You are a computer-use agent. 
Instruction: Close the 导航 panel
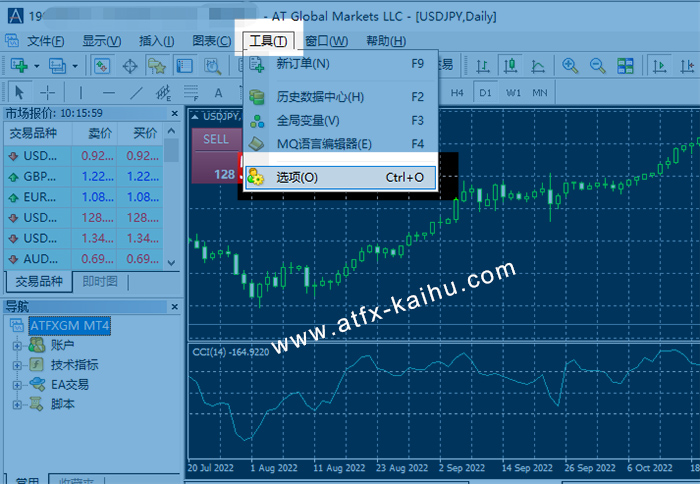click(175, 307)
